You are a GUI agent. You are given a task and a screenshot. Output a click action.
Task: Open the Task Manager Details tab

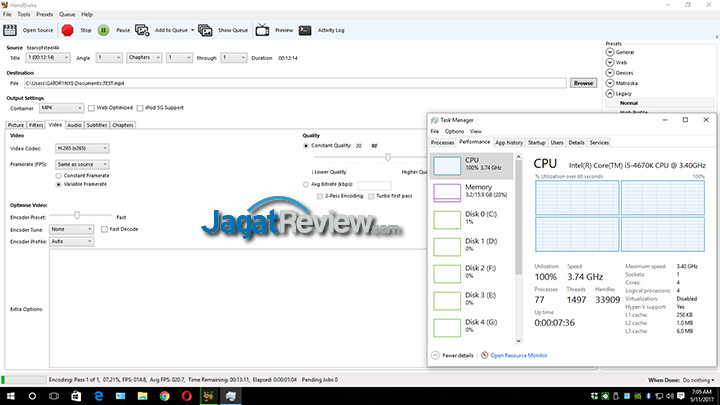tap(576, 143)
